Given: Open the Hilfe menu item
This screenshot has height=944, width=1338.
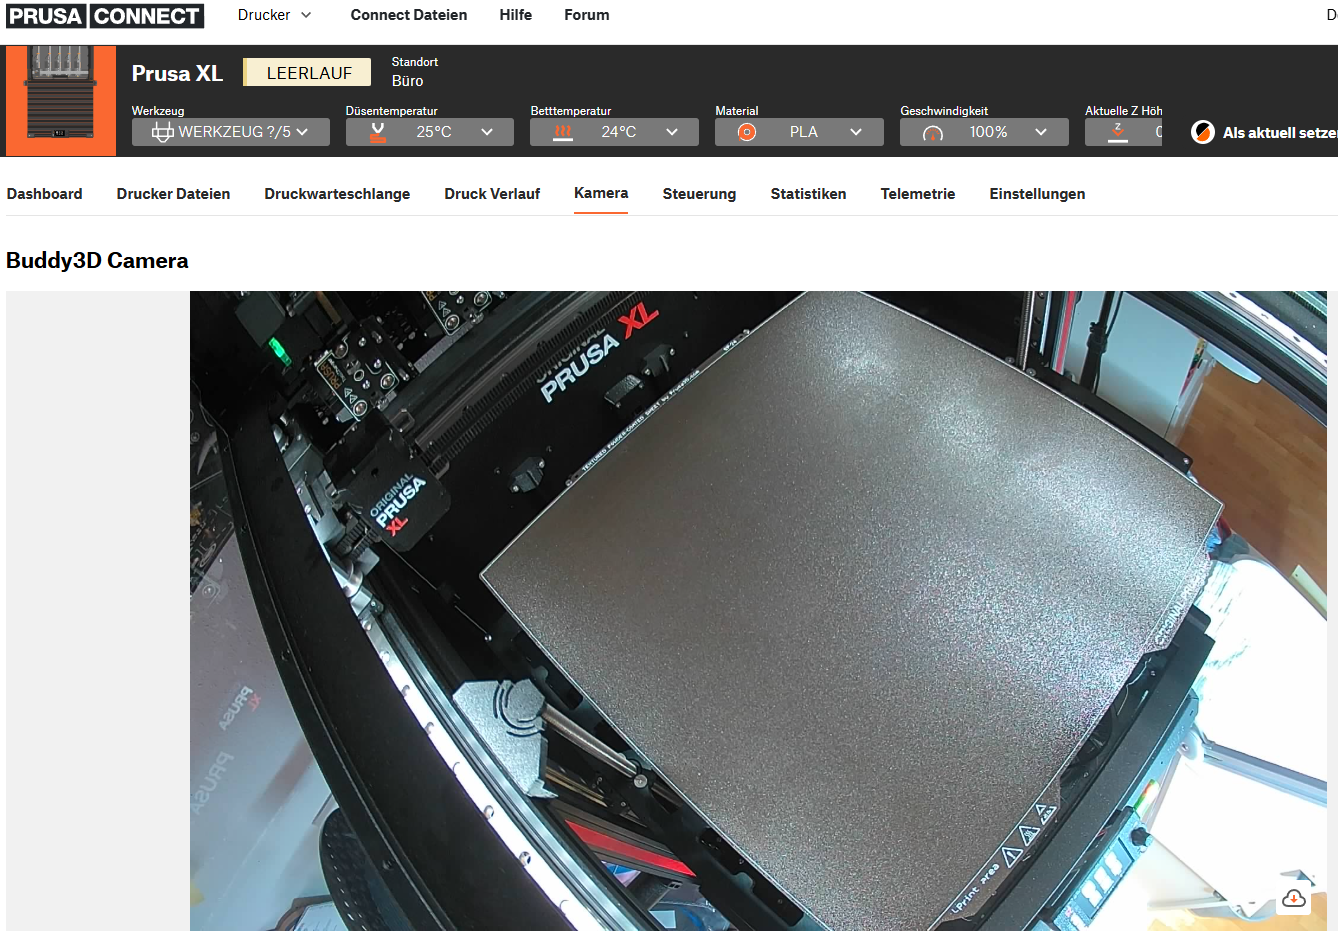Looking at the screenshot, I should (516, 15).
